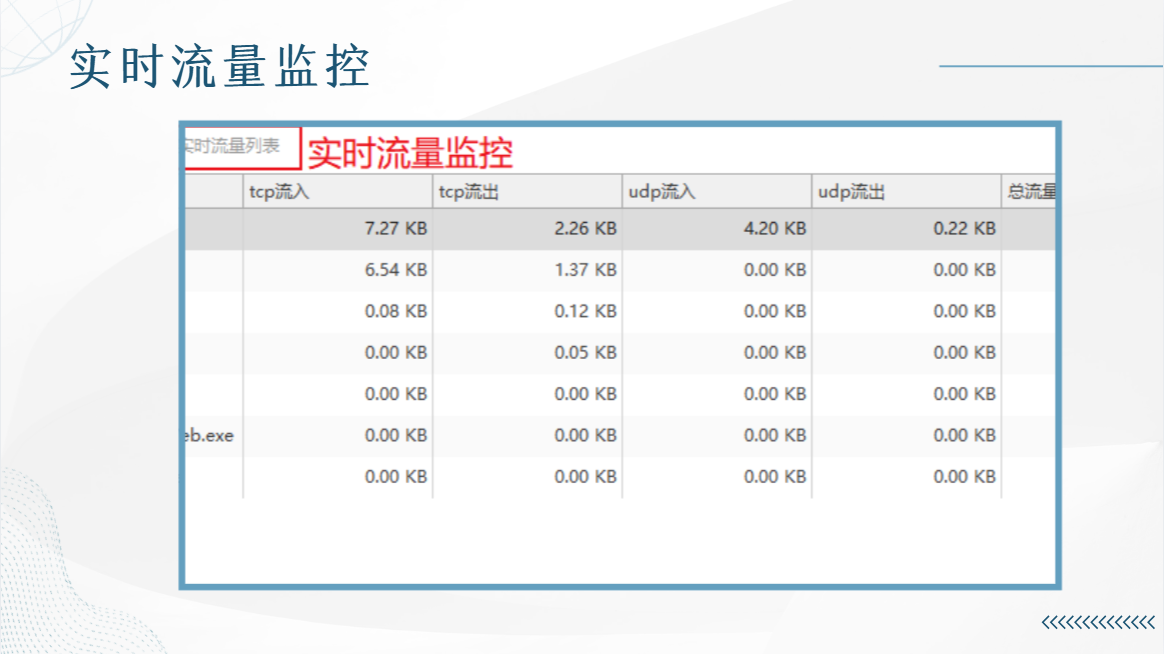Select the row with 7.27 KB tcp inflow
The height and width of the screenshot is (654, 1164).
pyautogui.click(x=620, y=229)
